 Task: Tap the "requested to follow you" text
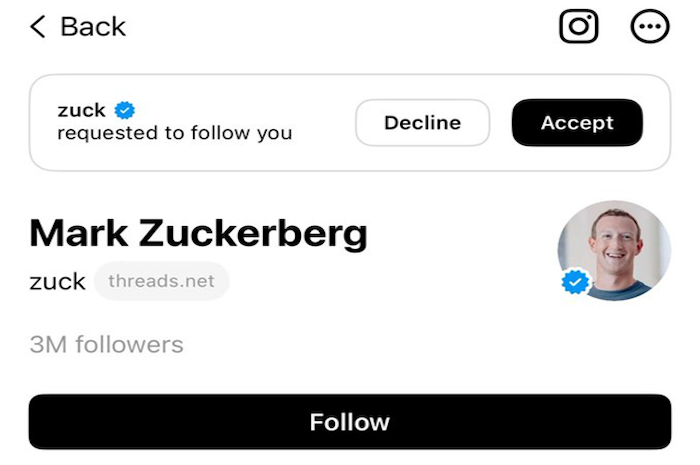pos(174,133)
